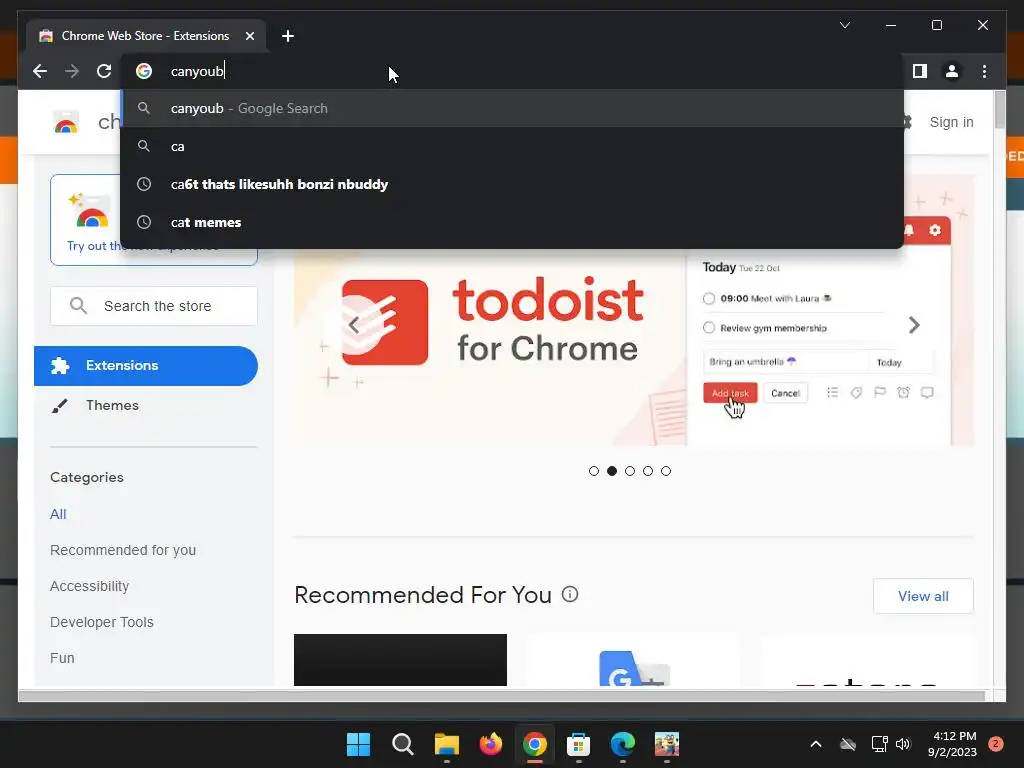This screenshot has width=1024, height=768.
Task: Open the notification badge showing 2
Action: (x=996, y=744)
